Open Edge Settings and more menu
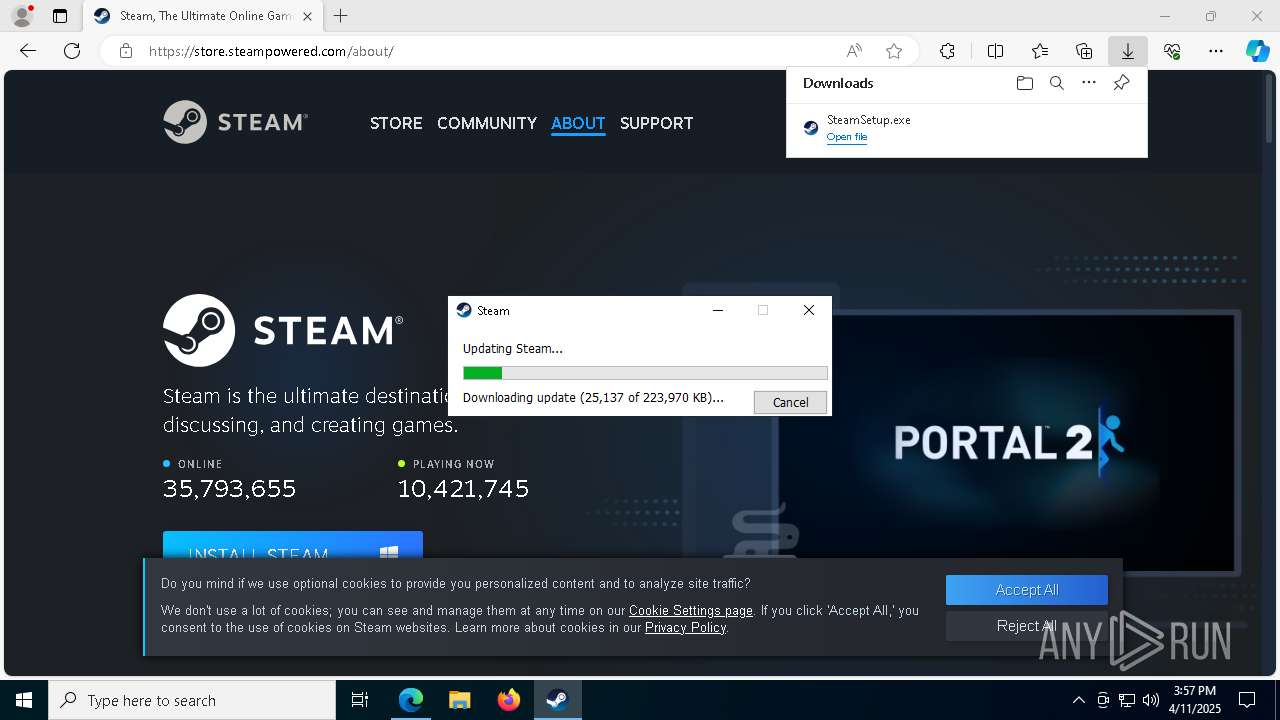The height and width of the screenshot is (720, 1280). (x=1216, y=51)
